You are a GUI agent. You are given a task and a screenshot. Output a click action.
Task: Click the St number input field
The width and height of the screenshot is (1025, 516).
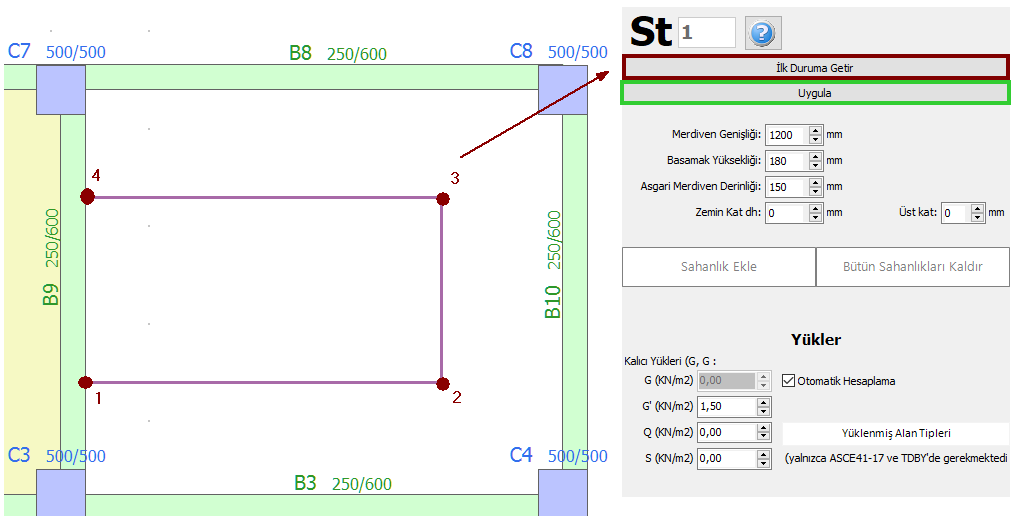706,33
